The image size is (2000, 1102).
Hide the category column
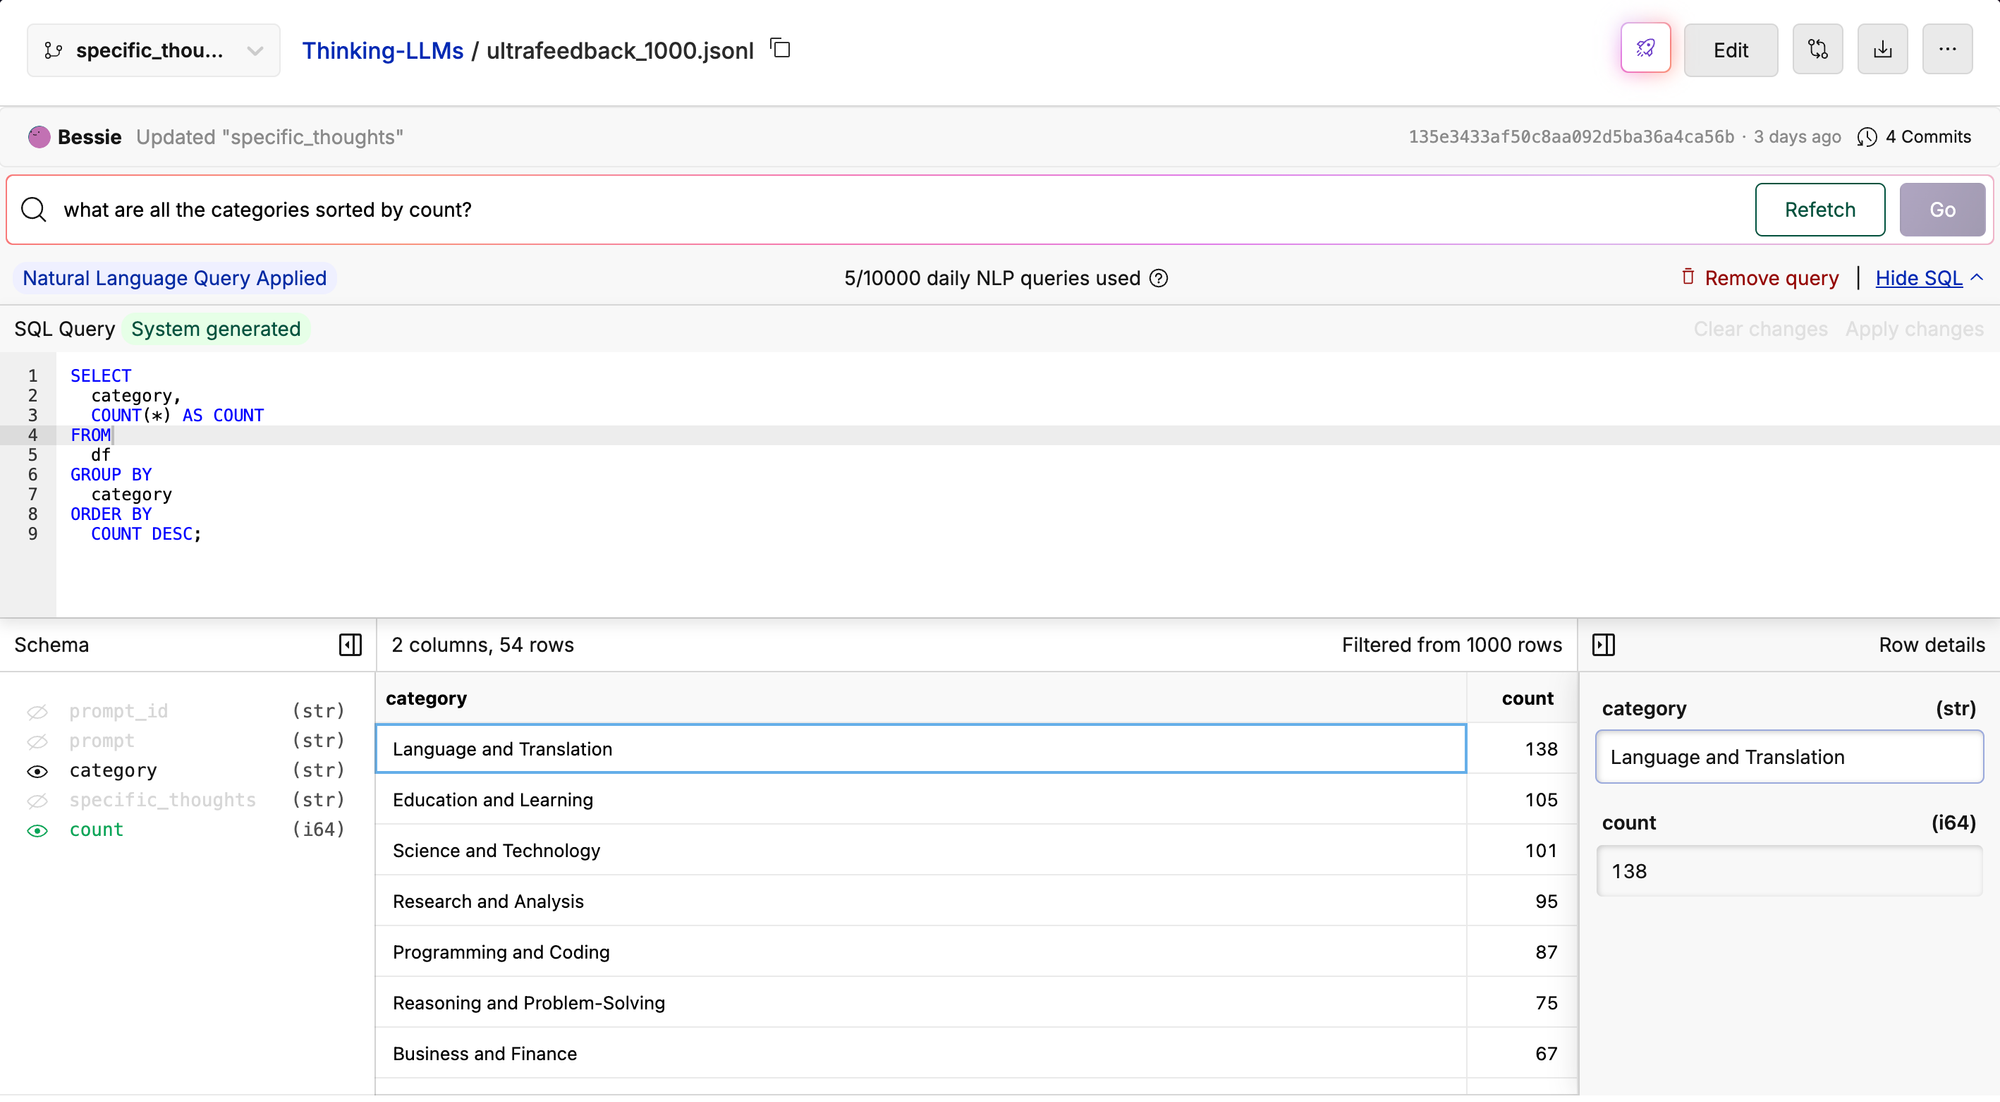pyautogui.click(x=37, y=771)
